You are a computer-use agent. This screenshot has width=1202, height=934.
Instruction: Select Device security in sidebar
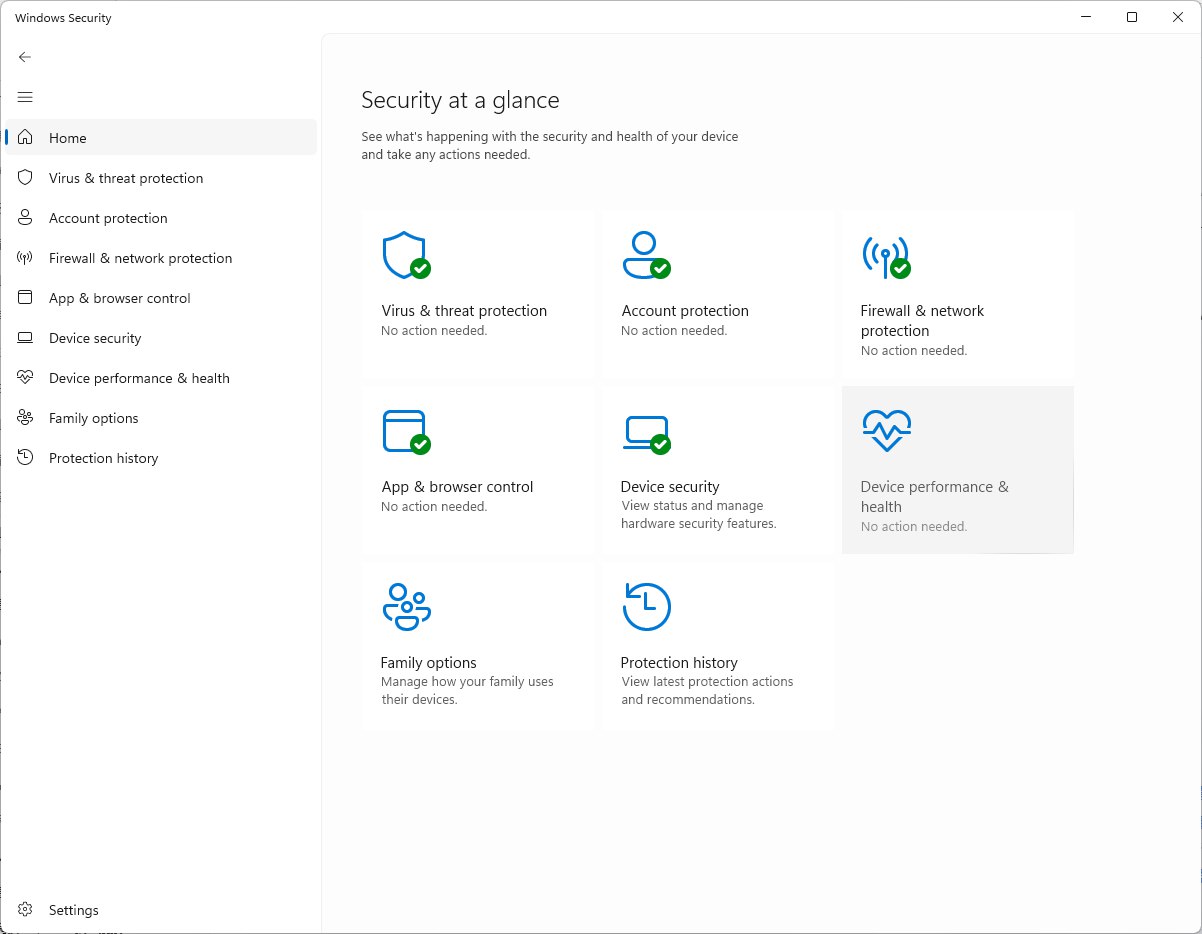(161, 337)
